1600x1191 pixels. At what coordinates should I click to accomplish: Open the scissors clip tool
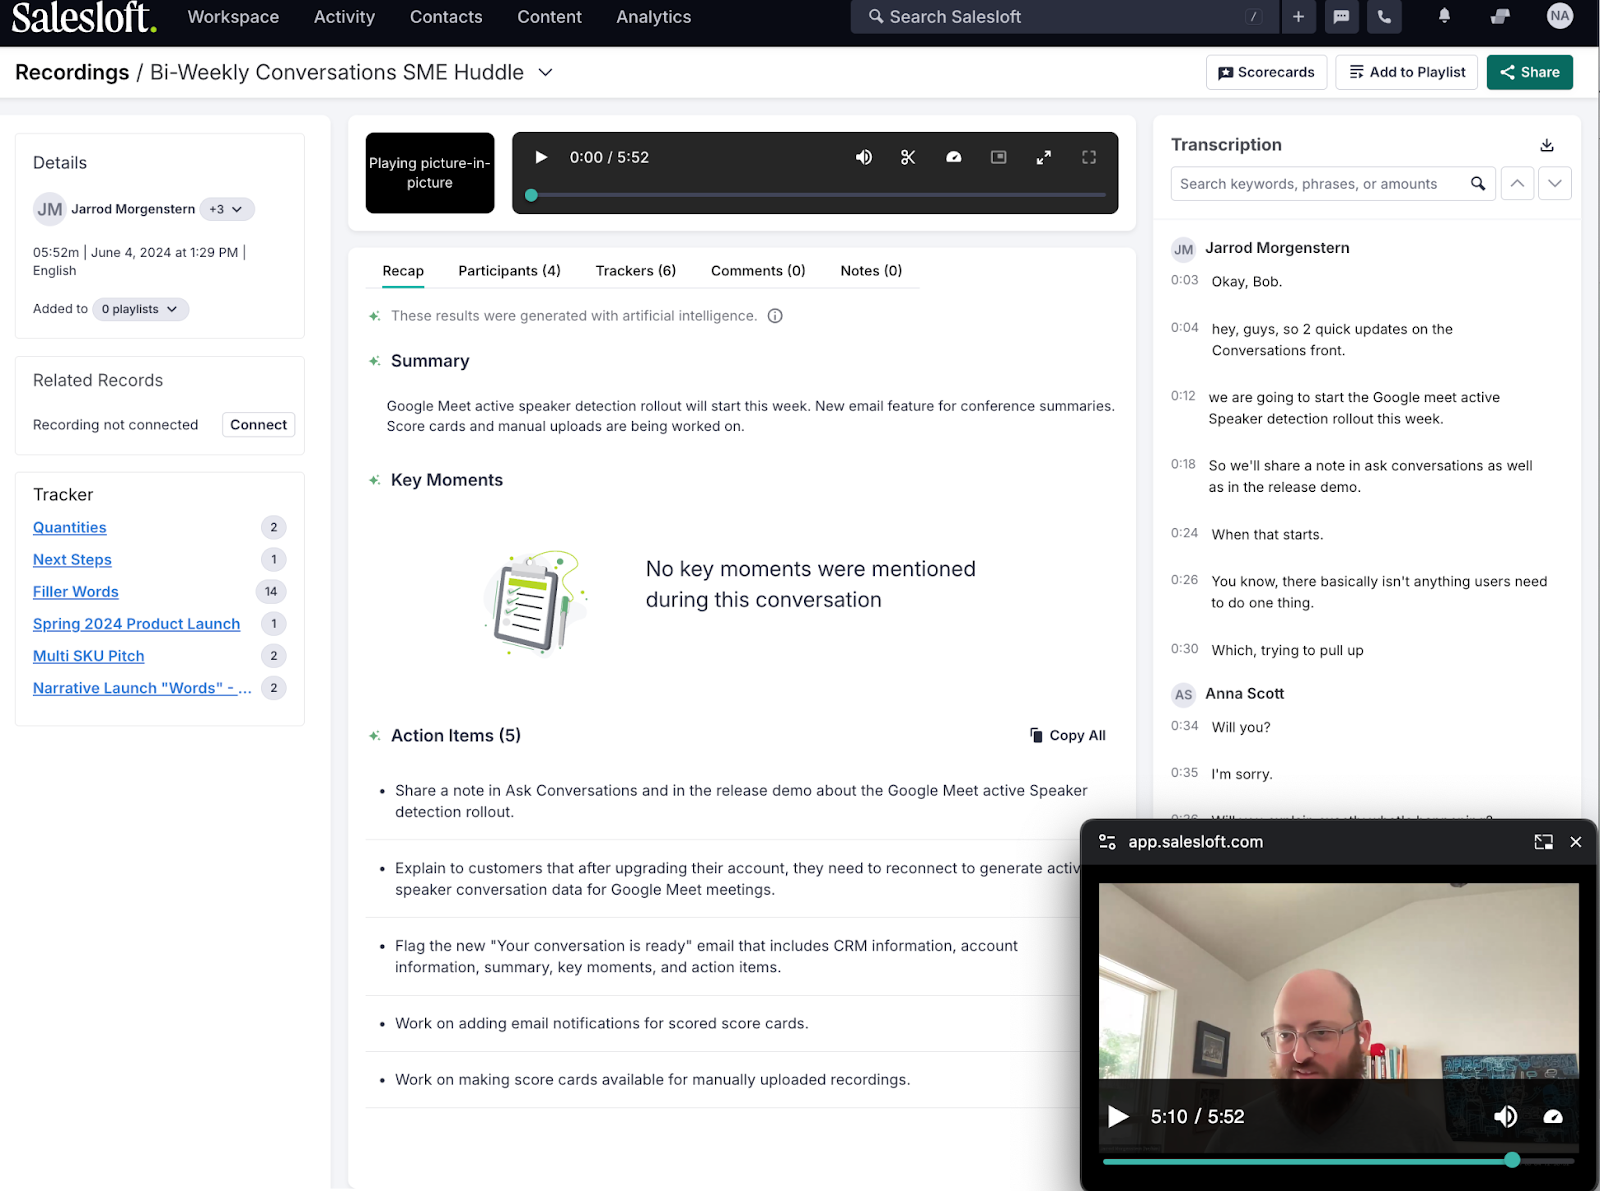908,157
